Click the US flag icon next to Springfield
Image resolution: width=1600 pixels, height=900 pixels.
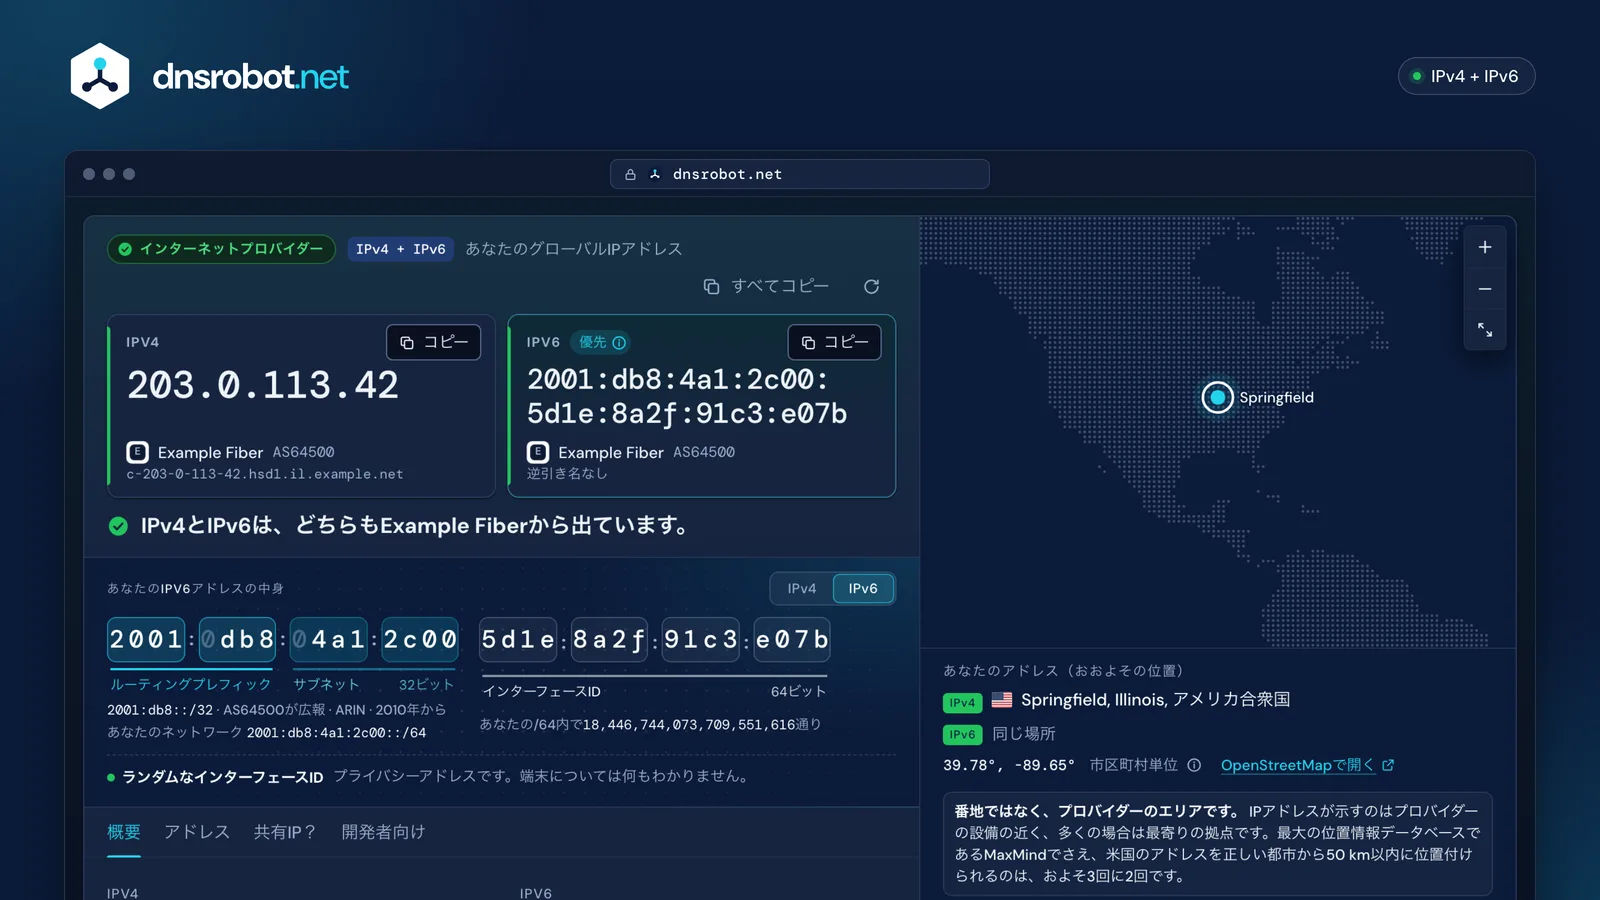click(1001, 700)
